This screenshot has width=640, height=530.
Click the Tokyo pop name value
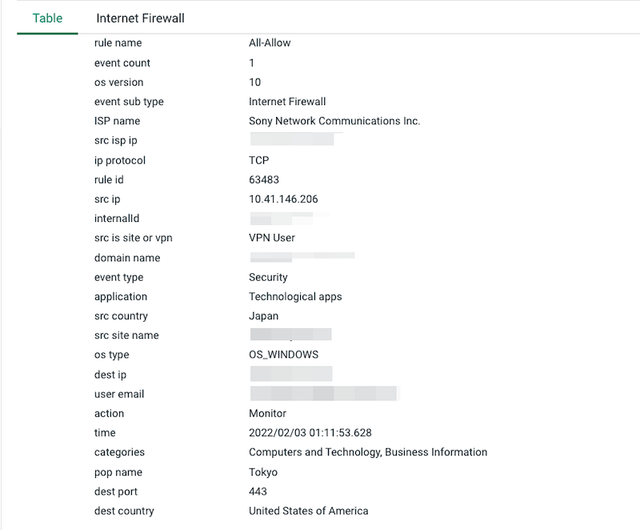pos(263,472)
